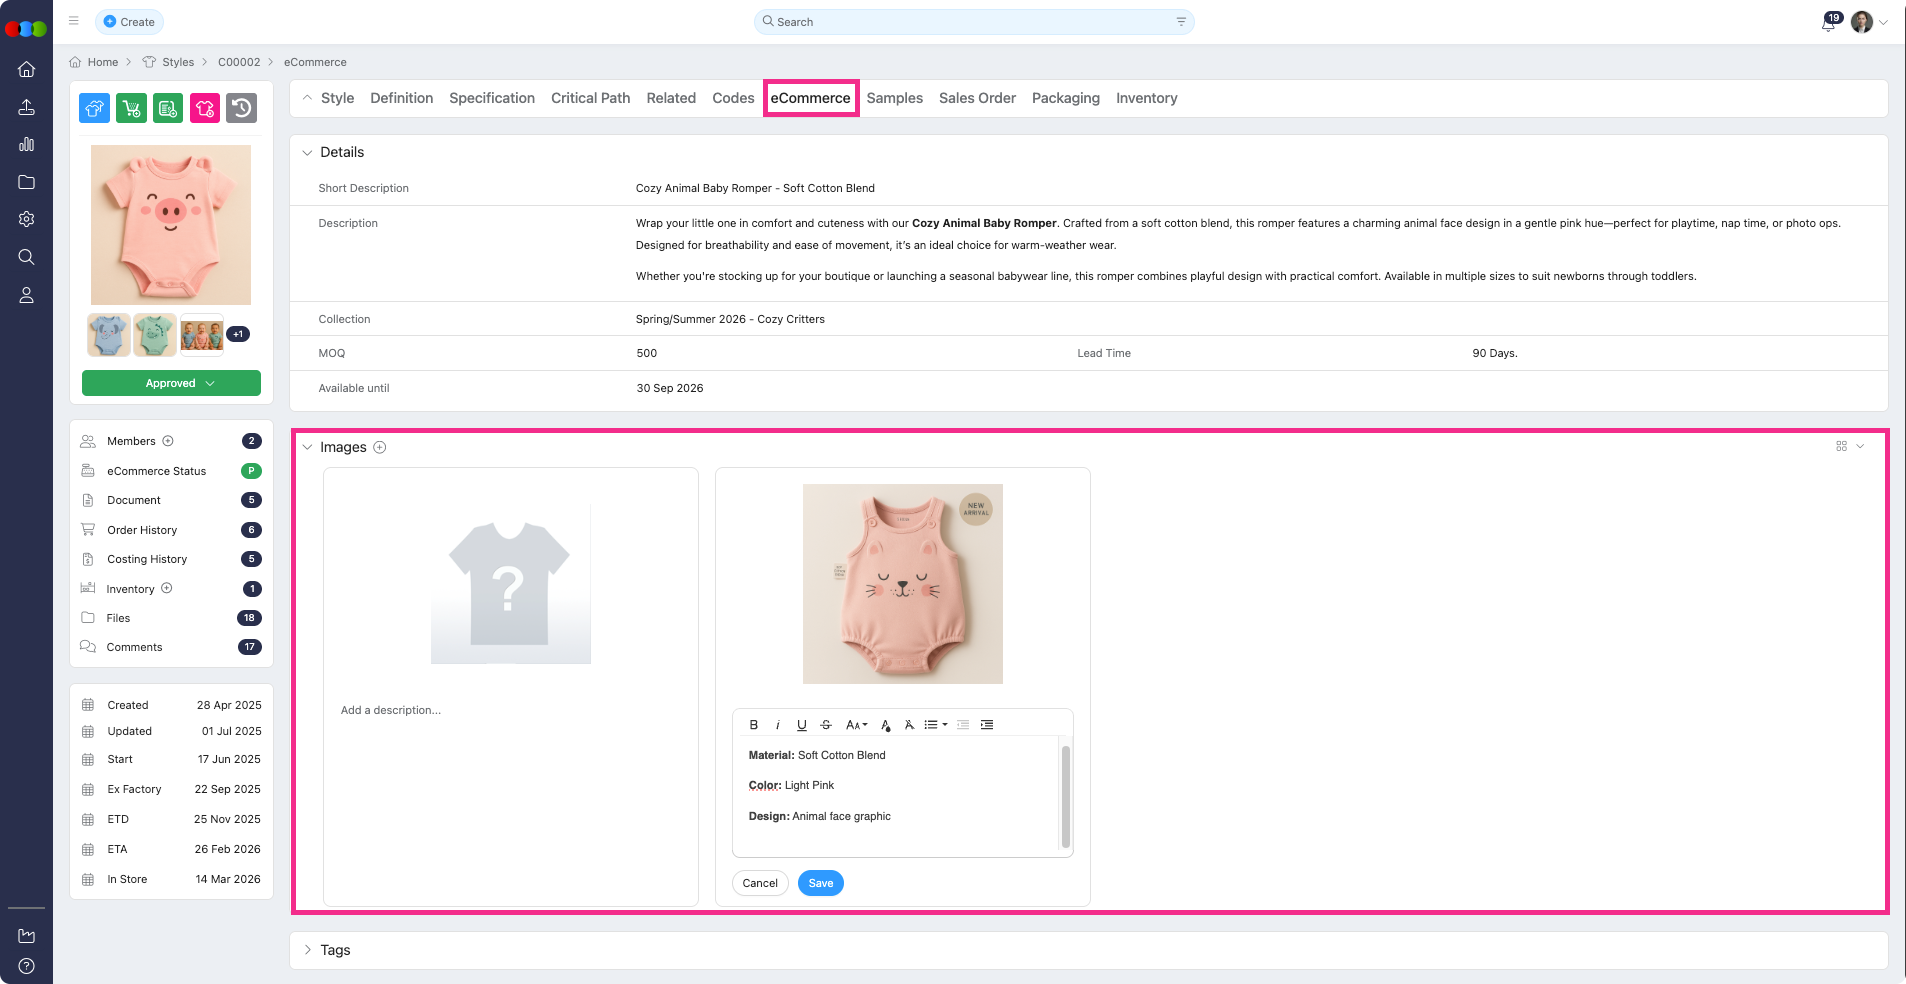Screen dimensions: 1906x984
Task: Click the Cancel button
Action: (760, 883)
